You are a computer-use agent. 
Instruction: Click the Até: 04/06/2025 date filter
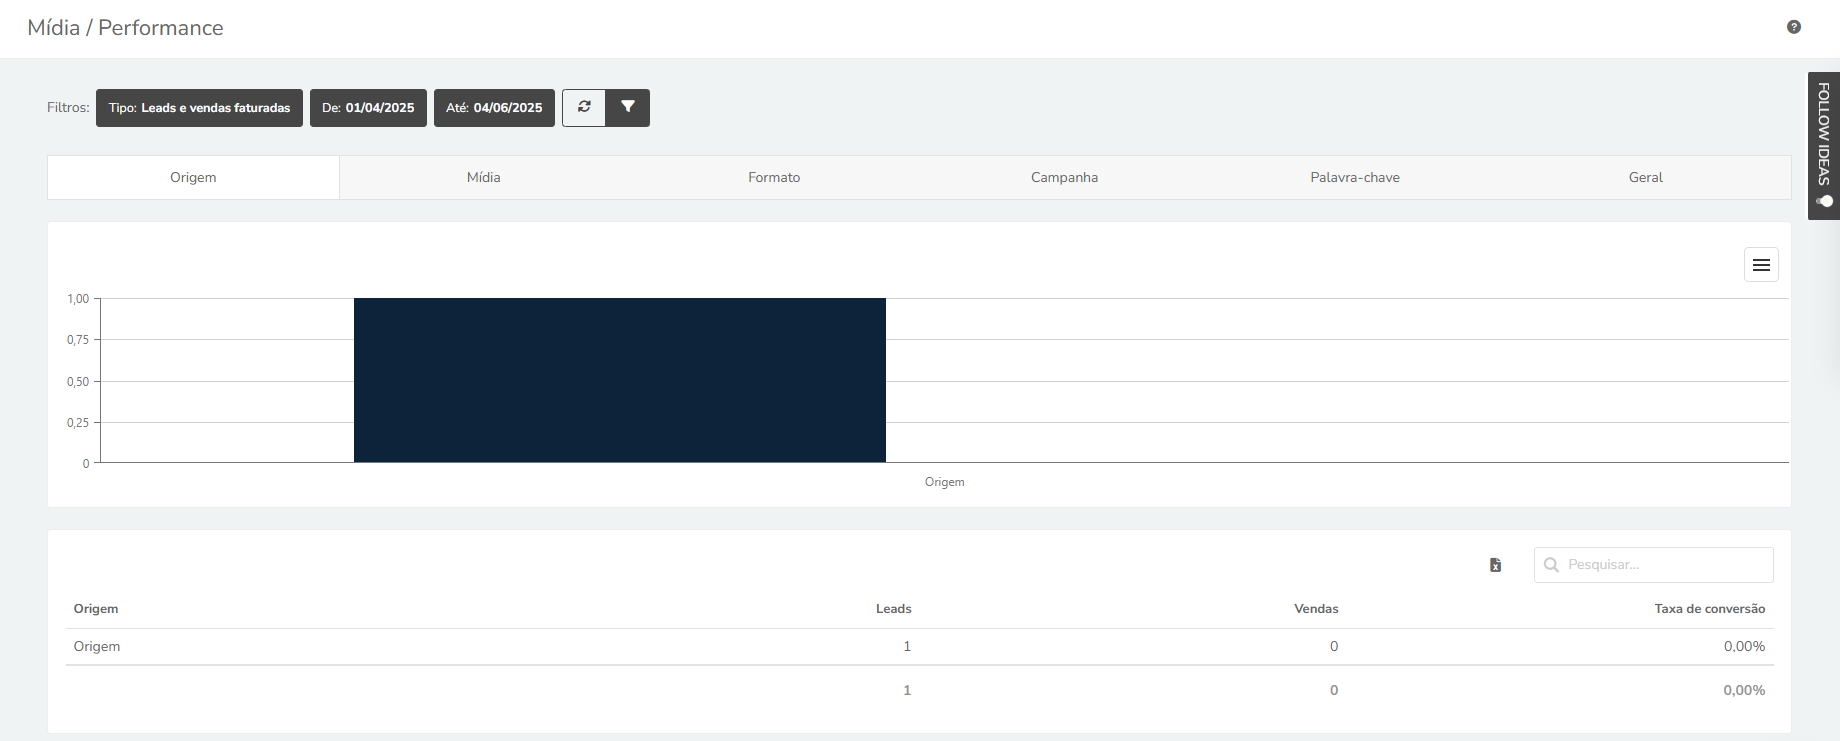tap(494, 108)
